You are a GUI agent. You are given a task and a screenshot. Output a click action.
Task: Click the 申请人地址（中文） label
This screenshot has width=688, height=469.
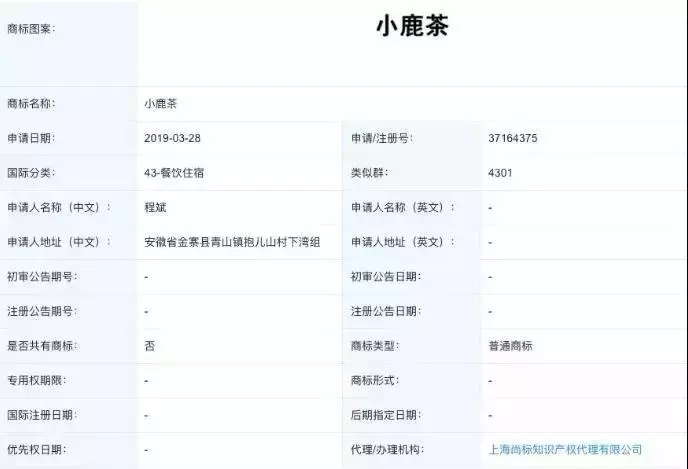click(x=59, y=242)
